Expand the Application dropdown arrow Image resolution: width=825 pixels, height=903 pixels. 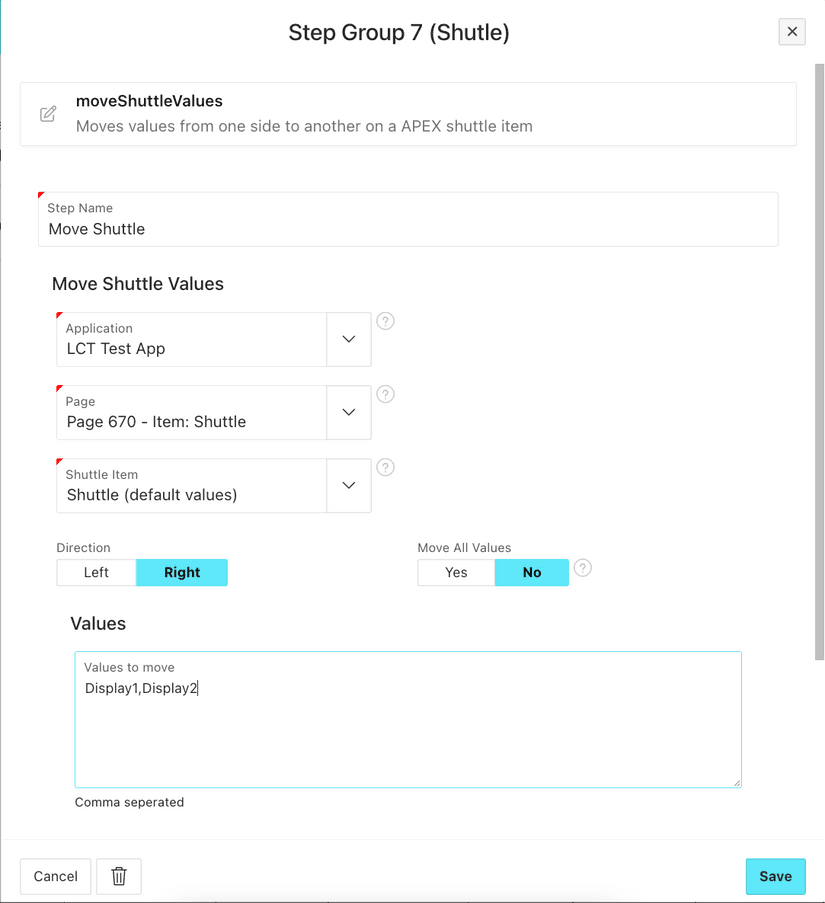pos(348,339)
